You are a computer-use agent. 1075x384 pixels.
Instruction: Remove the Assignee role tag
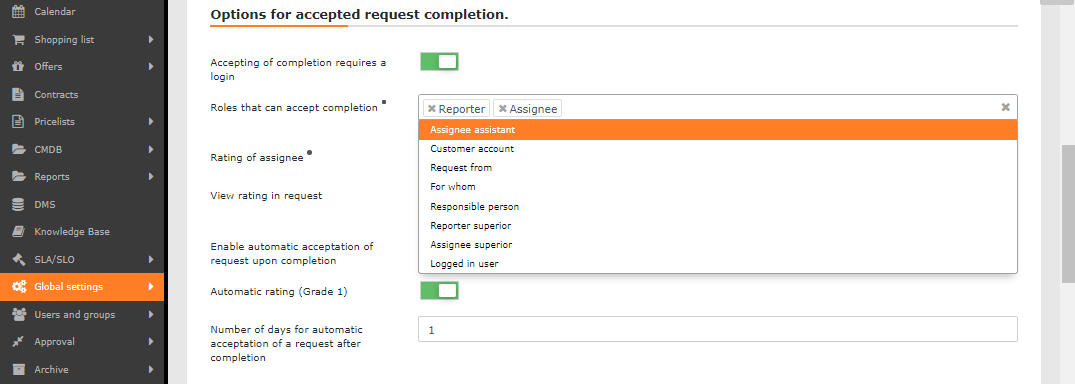503,108
